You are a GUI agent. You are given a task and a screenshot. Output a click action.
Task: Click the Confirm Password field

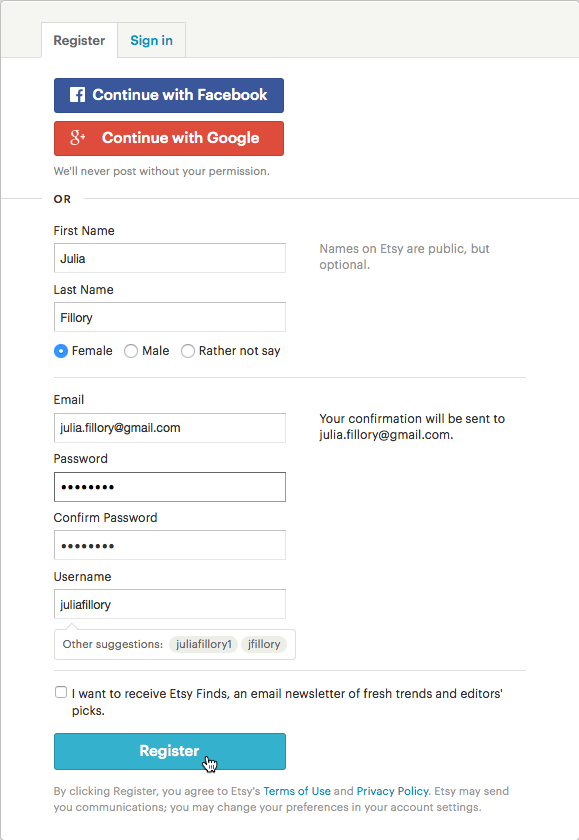pos(170,545)
